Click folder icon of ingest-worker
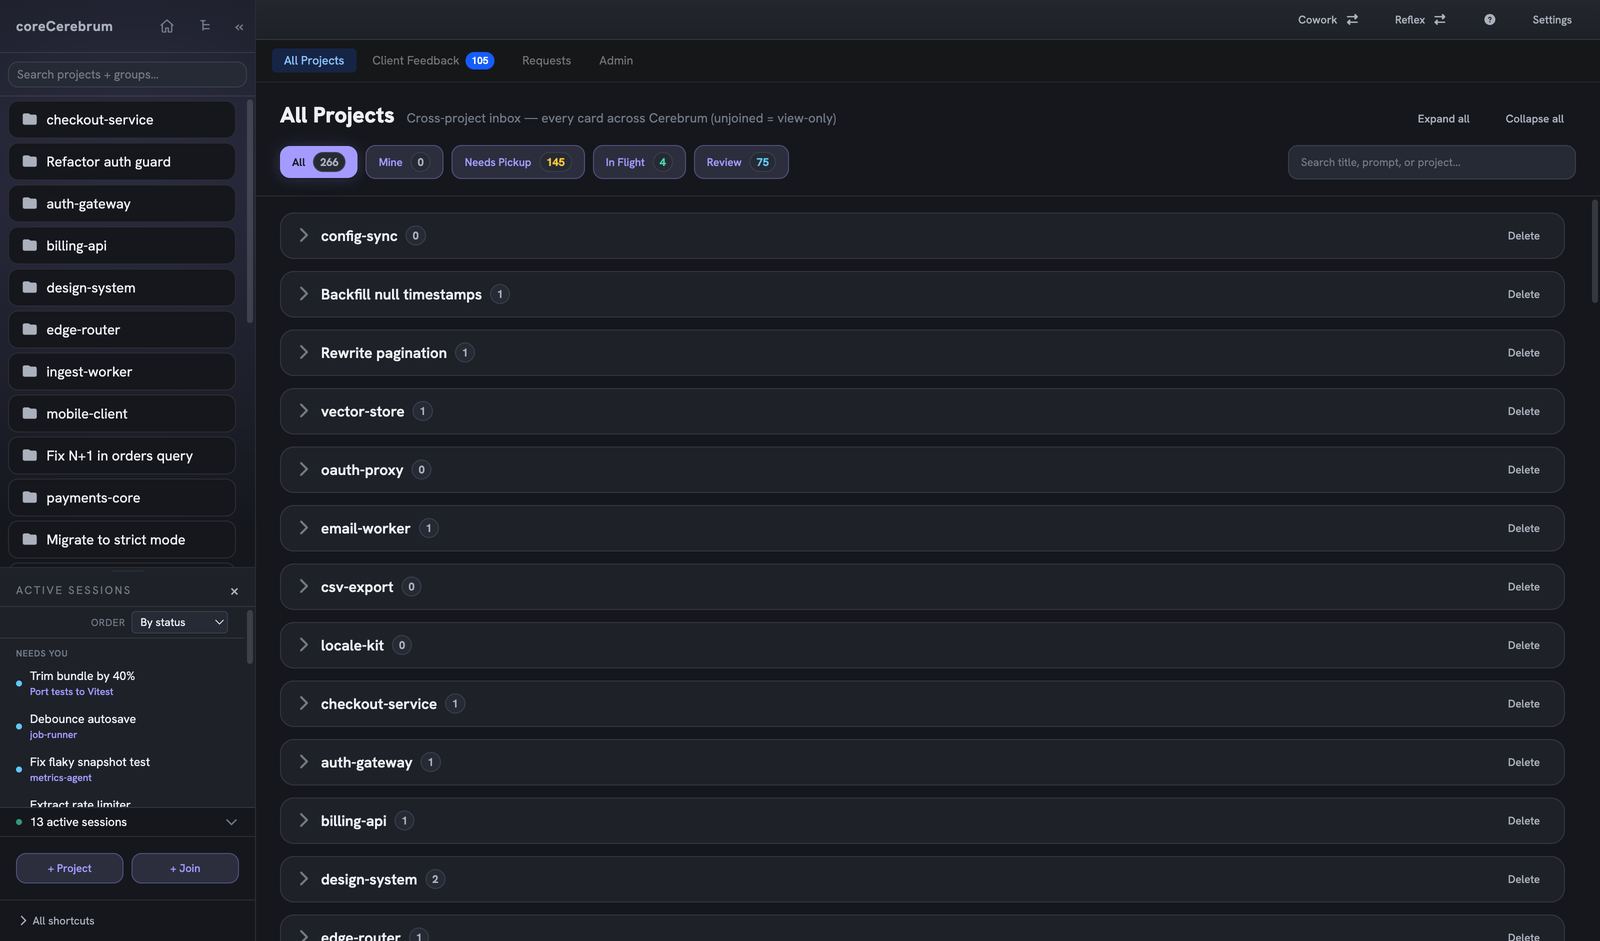Image resolution: width=1600 pixels, height=941 pixels. [30, 371]
